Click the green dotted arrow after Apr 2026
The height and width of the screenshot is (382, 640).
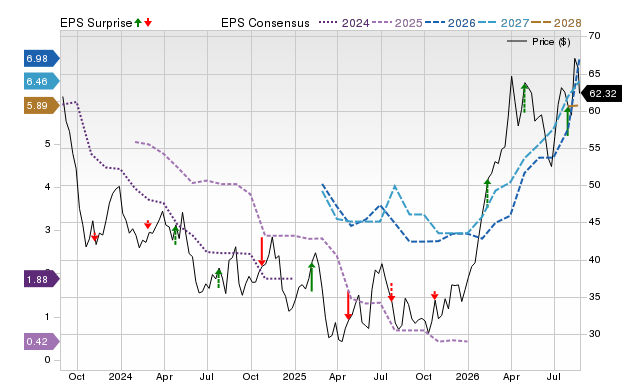pos(524,98)
